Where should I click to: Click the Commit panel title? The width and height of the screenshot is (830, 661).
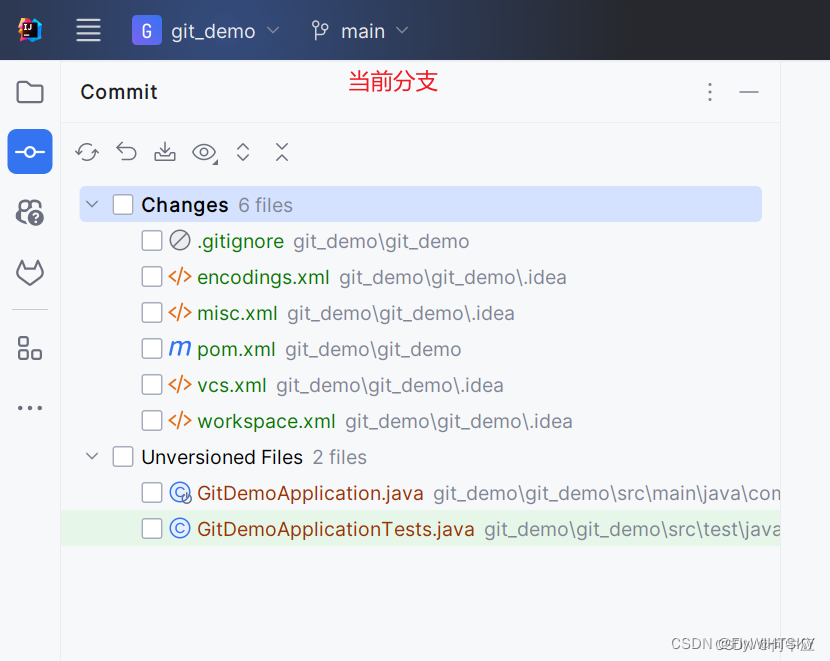click(119, 92)
